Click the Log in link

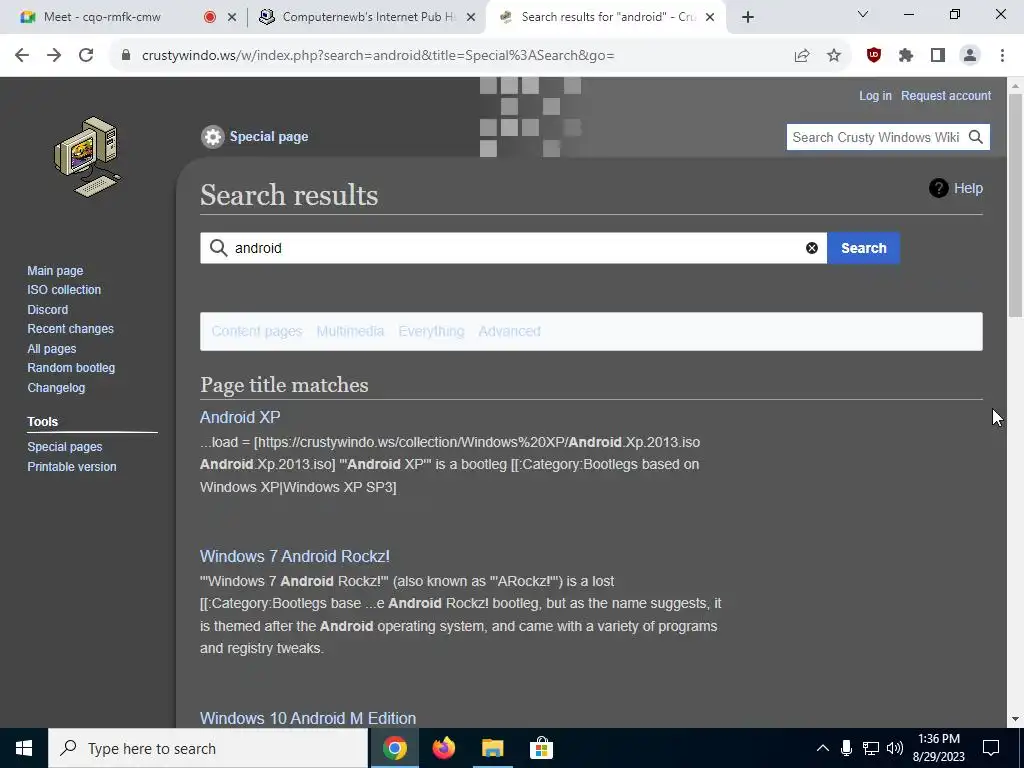pyautogui.click(x=875, y=96)
